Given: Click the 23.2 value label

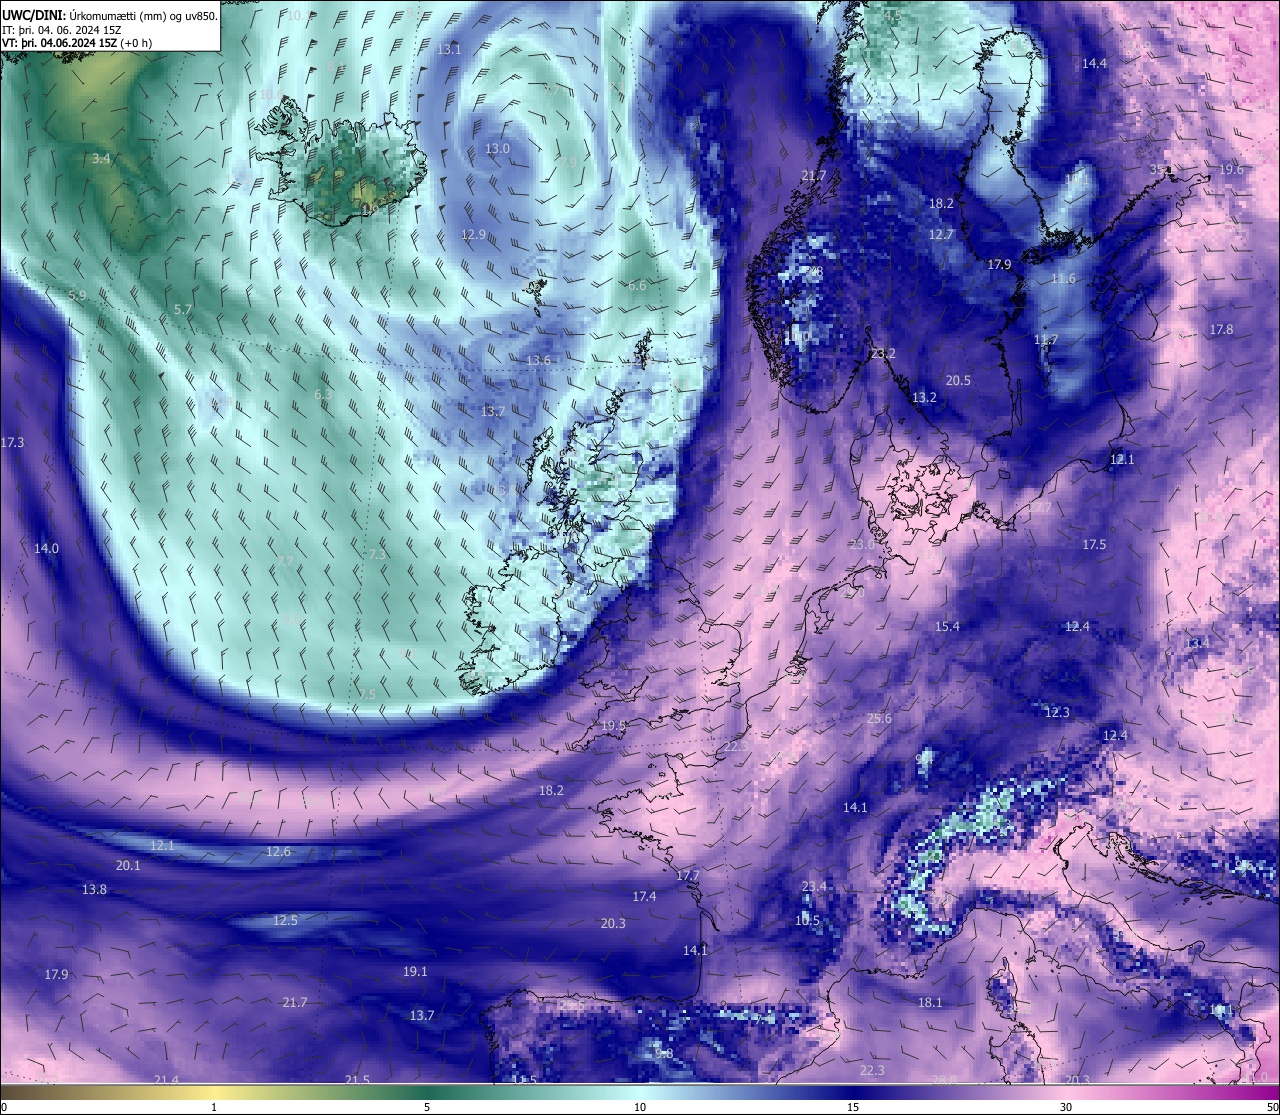Looking at the screenshot, I should coord(883,353).
